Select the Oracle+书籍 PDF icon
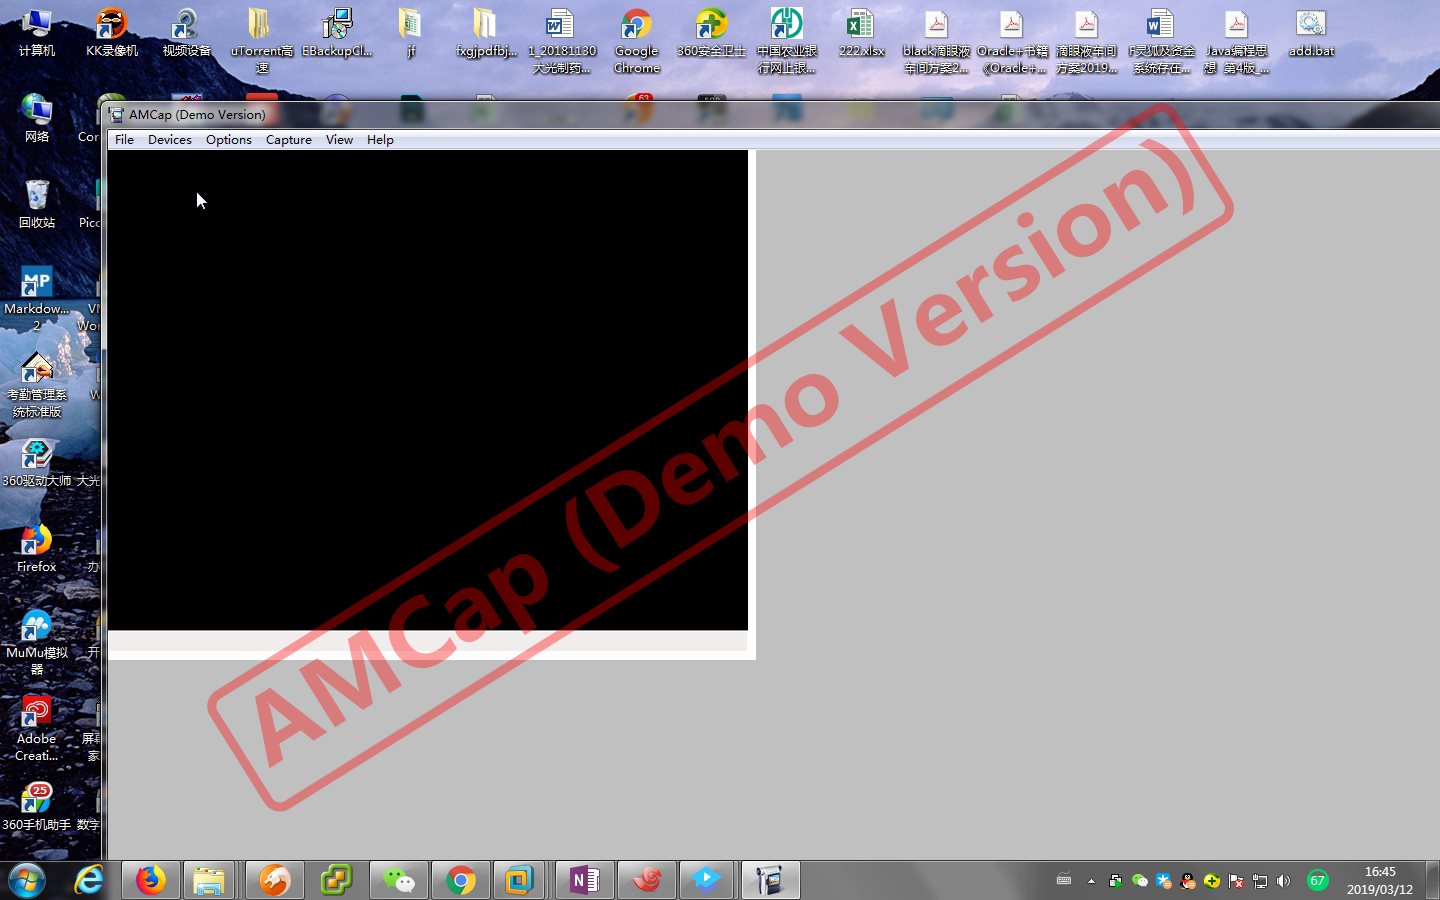This screenshot has width=1440, height=900. tap(1012, 42)
